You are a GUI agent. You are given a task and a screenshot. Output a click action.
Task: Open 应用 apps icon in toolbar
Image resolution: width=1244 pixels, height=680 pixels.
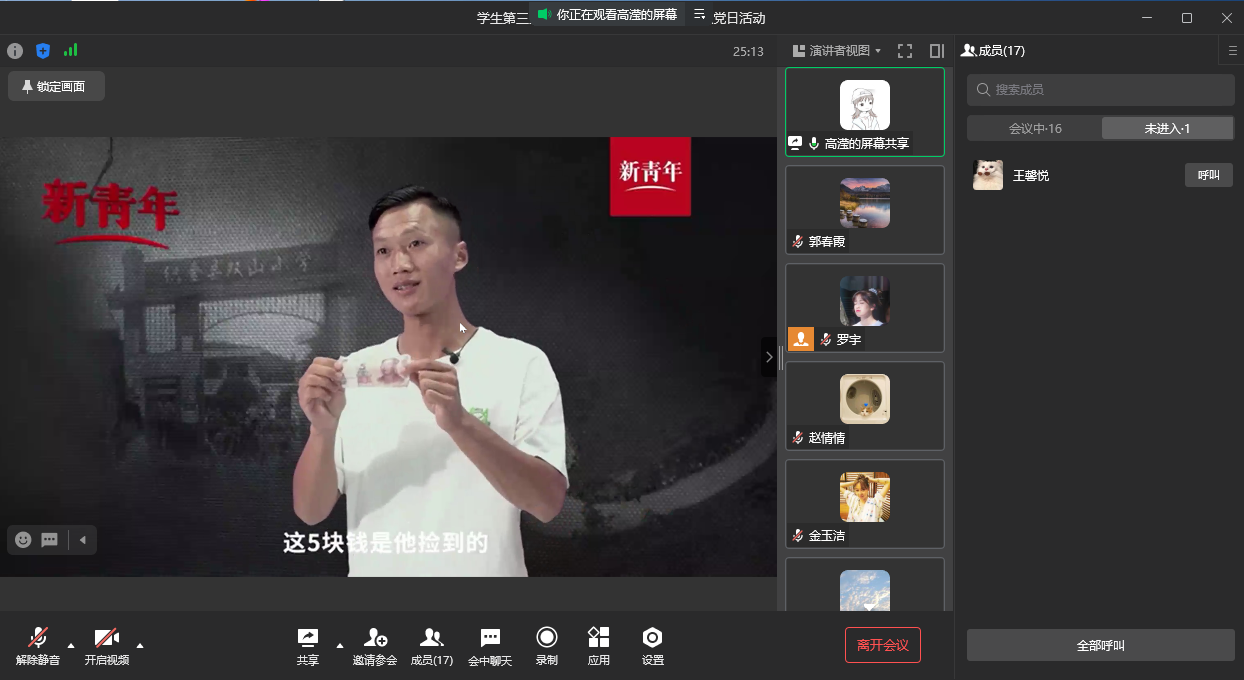pos(598,645)
